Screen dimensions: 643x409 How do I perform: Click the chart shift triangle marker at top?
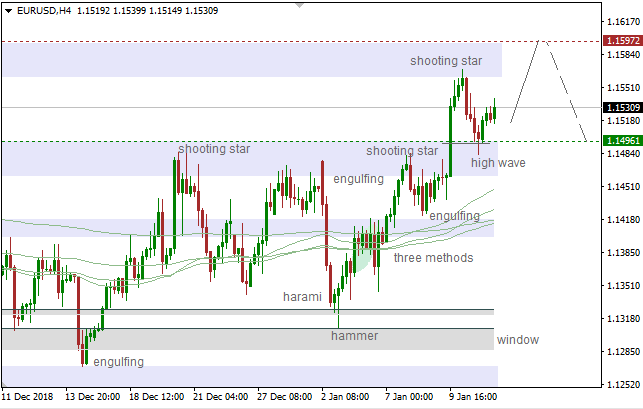click(299, 5)
